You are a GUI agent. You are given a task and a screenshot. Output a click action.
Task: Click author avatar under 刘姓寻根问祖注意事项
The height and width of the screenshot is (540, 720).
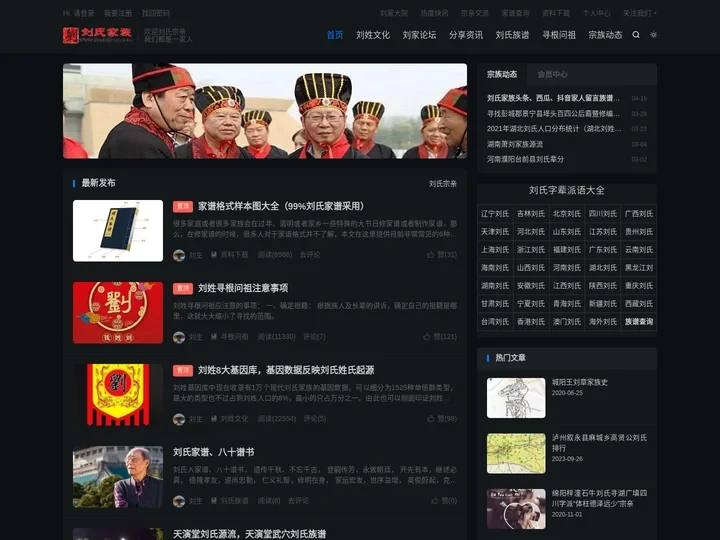pyautogui.click(x=179, y=337)
